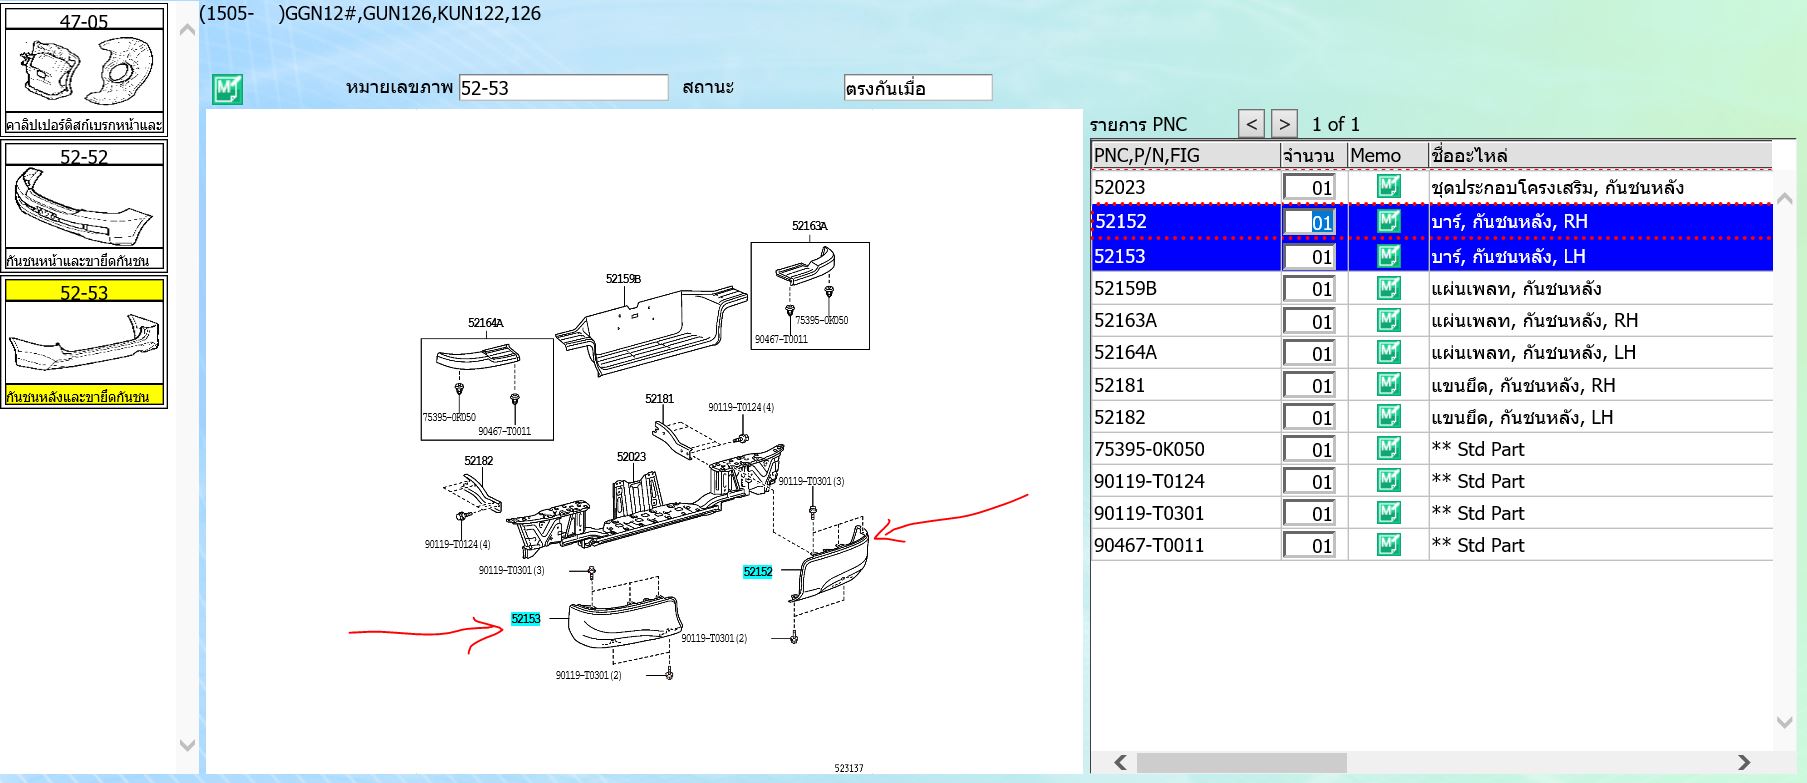
Task: Open memo icon for part 52023
Action: [x=1388, y=187]
